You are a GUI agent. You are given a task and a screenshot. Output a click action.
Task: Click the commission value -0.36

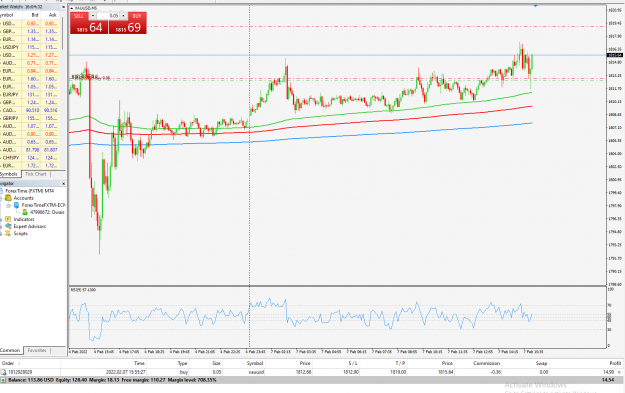click(495, 372)
